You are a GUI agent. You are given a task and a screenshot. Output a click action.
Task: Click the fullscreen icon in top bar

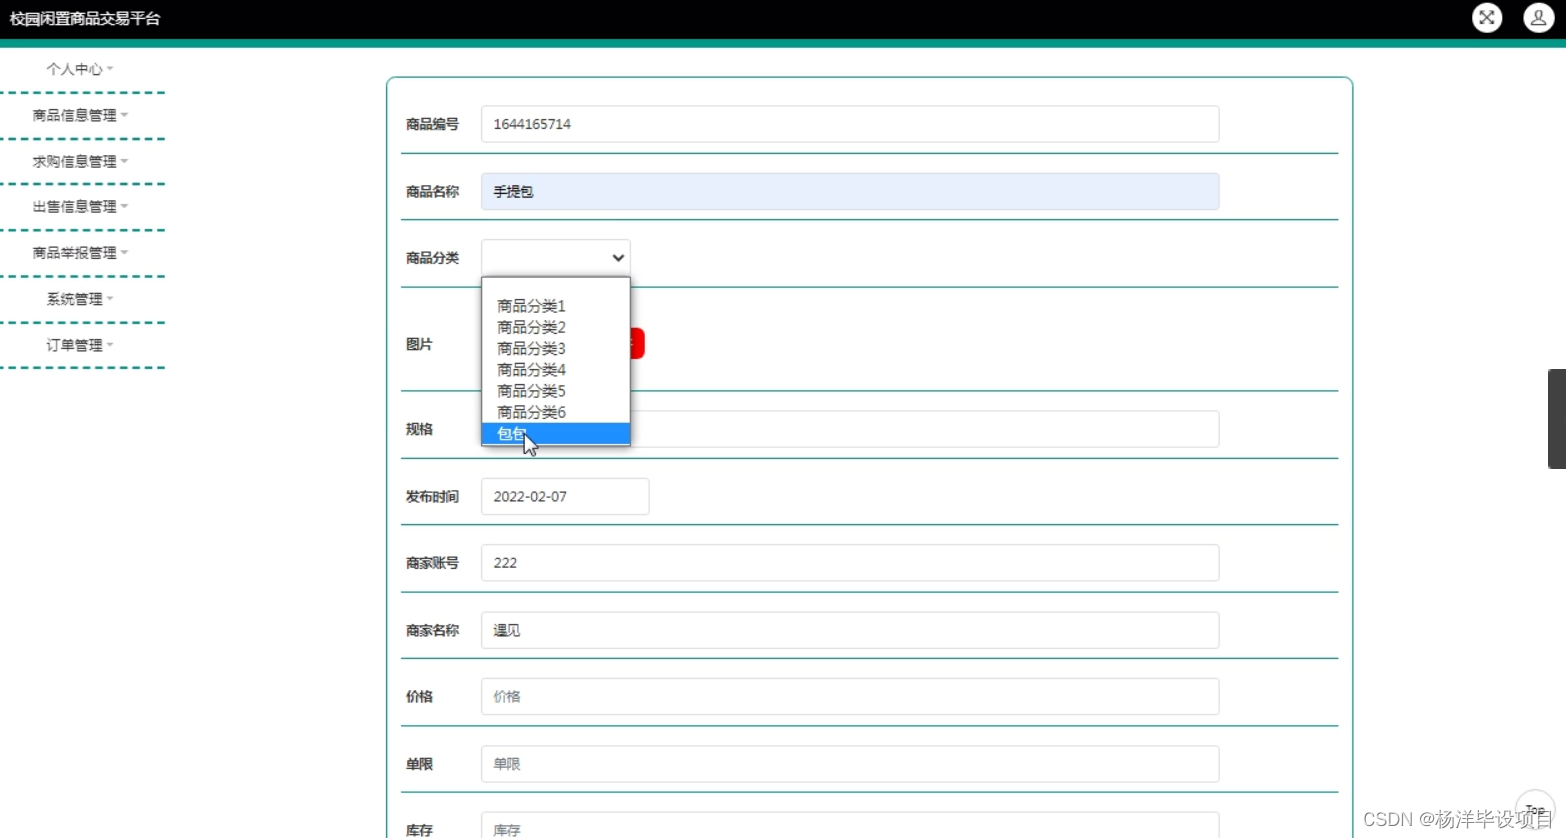tap(1487, 18)
